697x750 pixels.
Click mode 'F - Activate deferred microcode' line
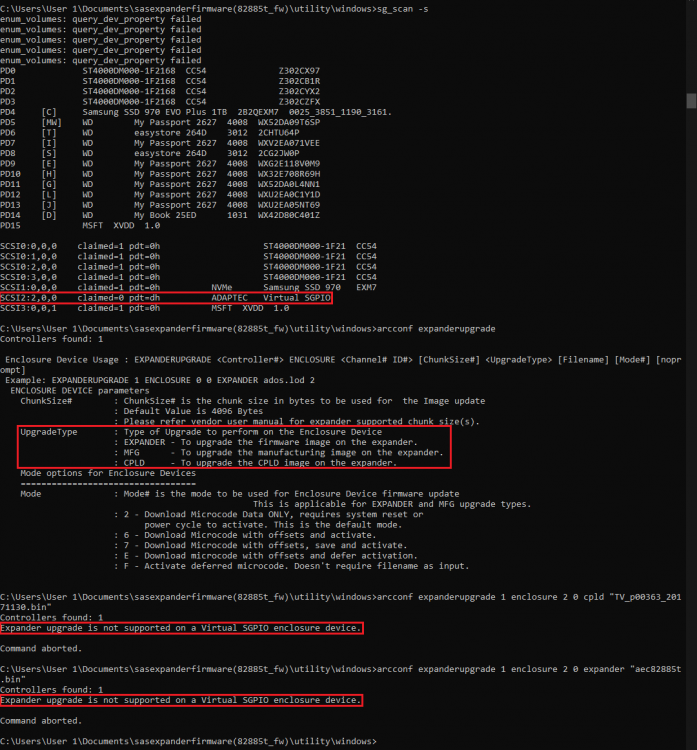click(297, 566)
